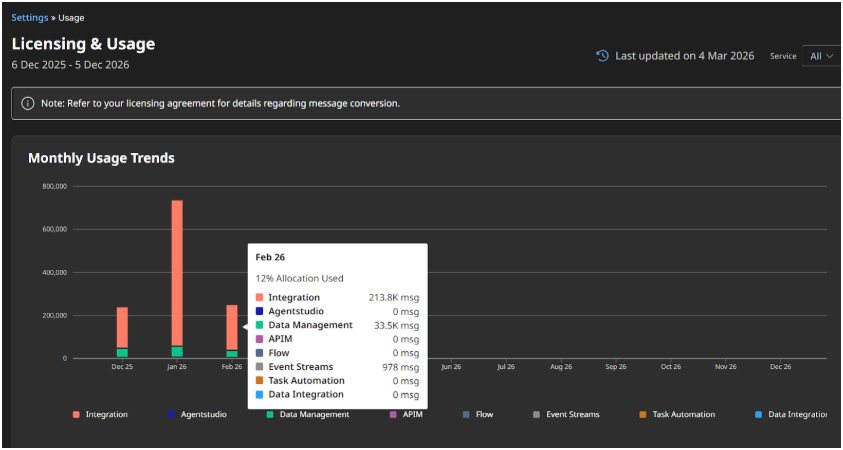Viewport: 843px width, 450px height.
Task: Click the 6 Dec 2025 - 5 Dec 2026 date range
Action: click(70, 65)
